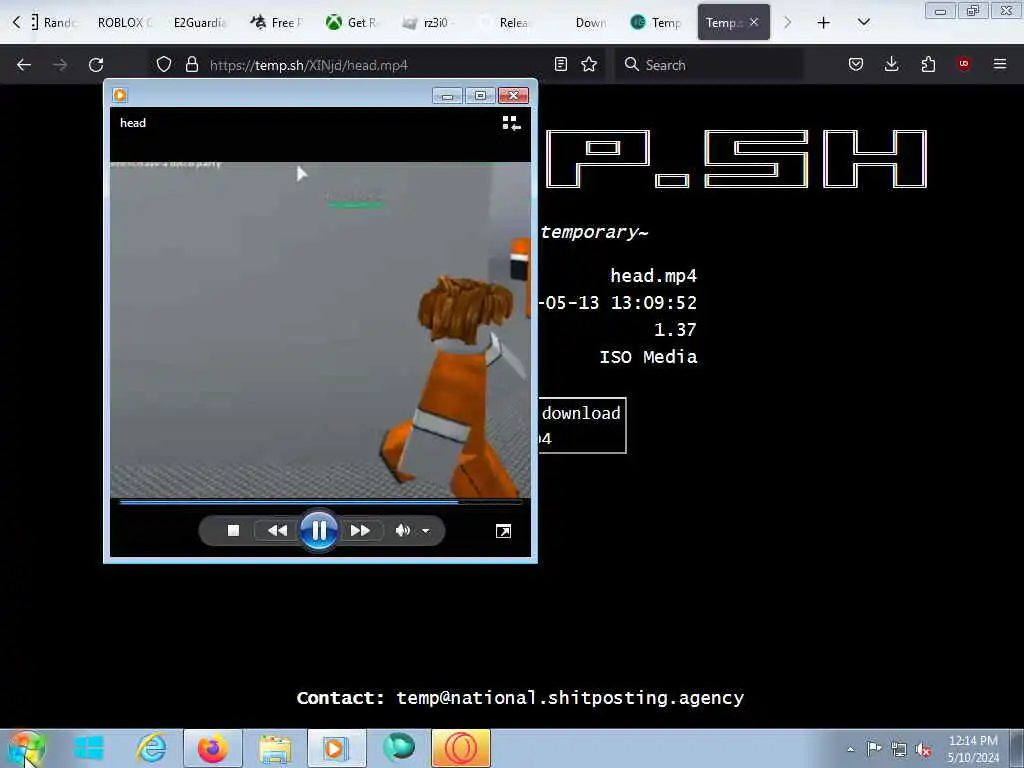Open Save to Pocket icon
Image resolution: width=1024 pixels, height=768 pixels.
[x=856, y=64]
